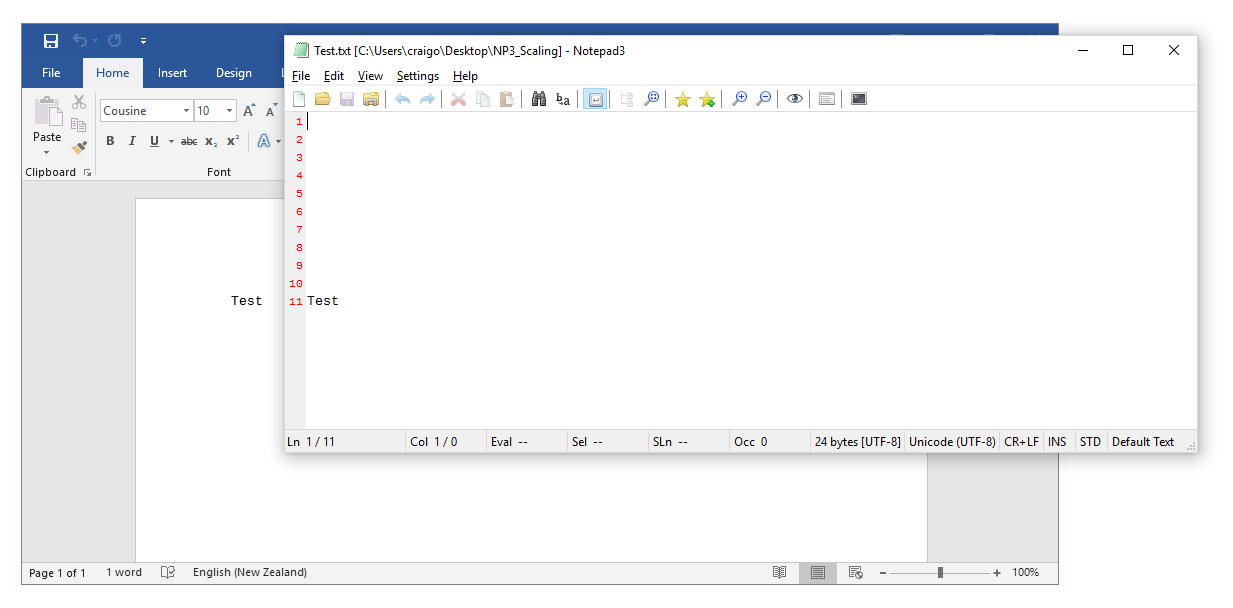Click the Redo arrow in Notepad3 toolbar
The height and width of the screenshot is (608, 1233).
[427, 99]
